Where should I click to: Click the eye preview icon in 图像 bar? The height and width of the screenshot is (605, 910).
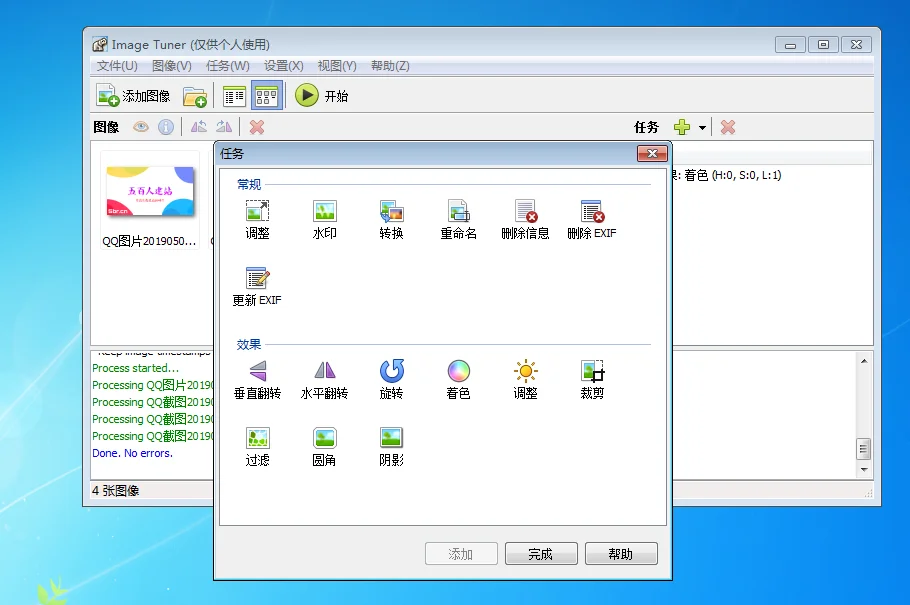pos(140,127)
